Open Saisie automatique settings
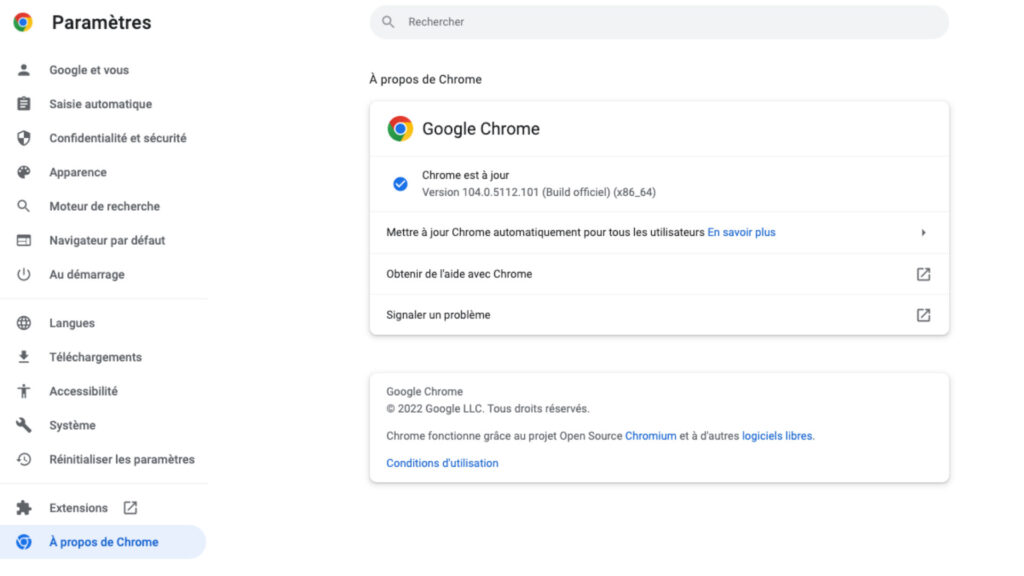 [x=103, y=104]
